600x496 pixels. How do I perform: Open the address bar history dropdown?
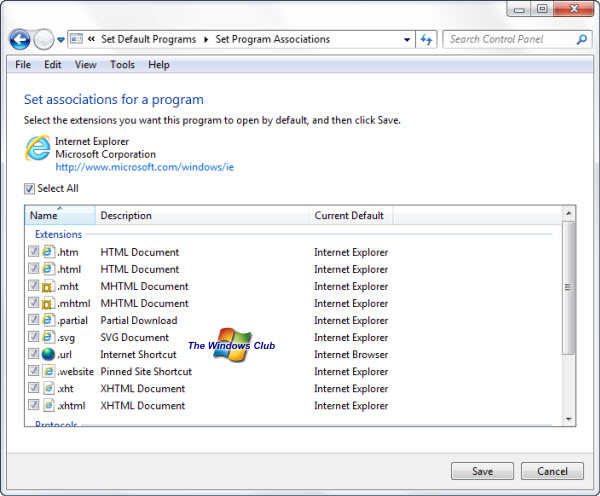coord(407,40)
